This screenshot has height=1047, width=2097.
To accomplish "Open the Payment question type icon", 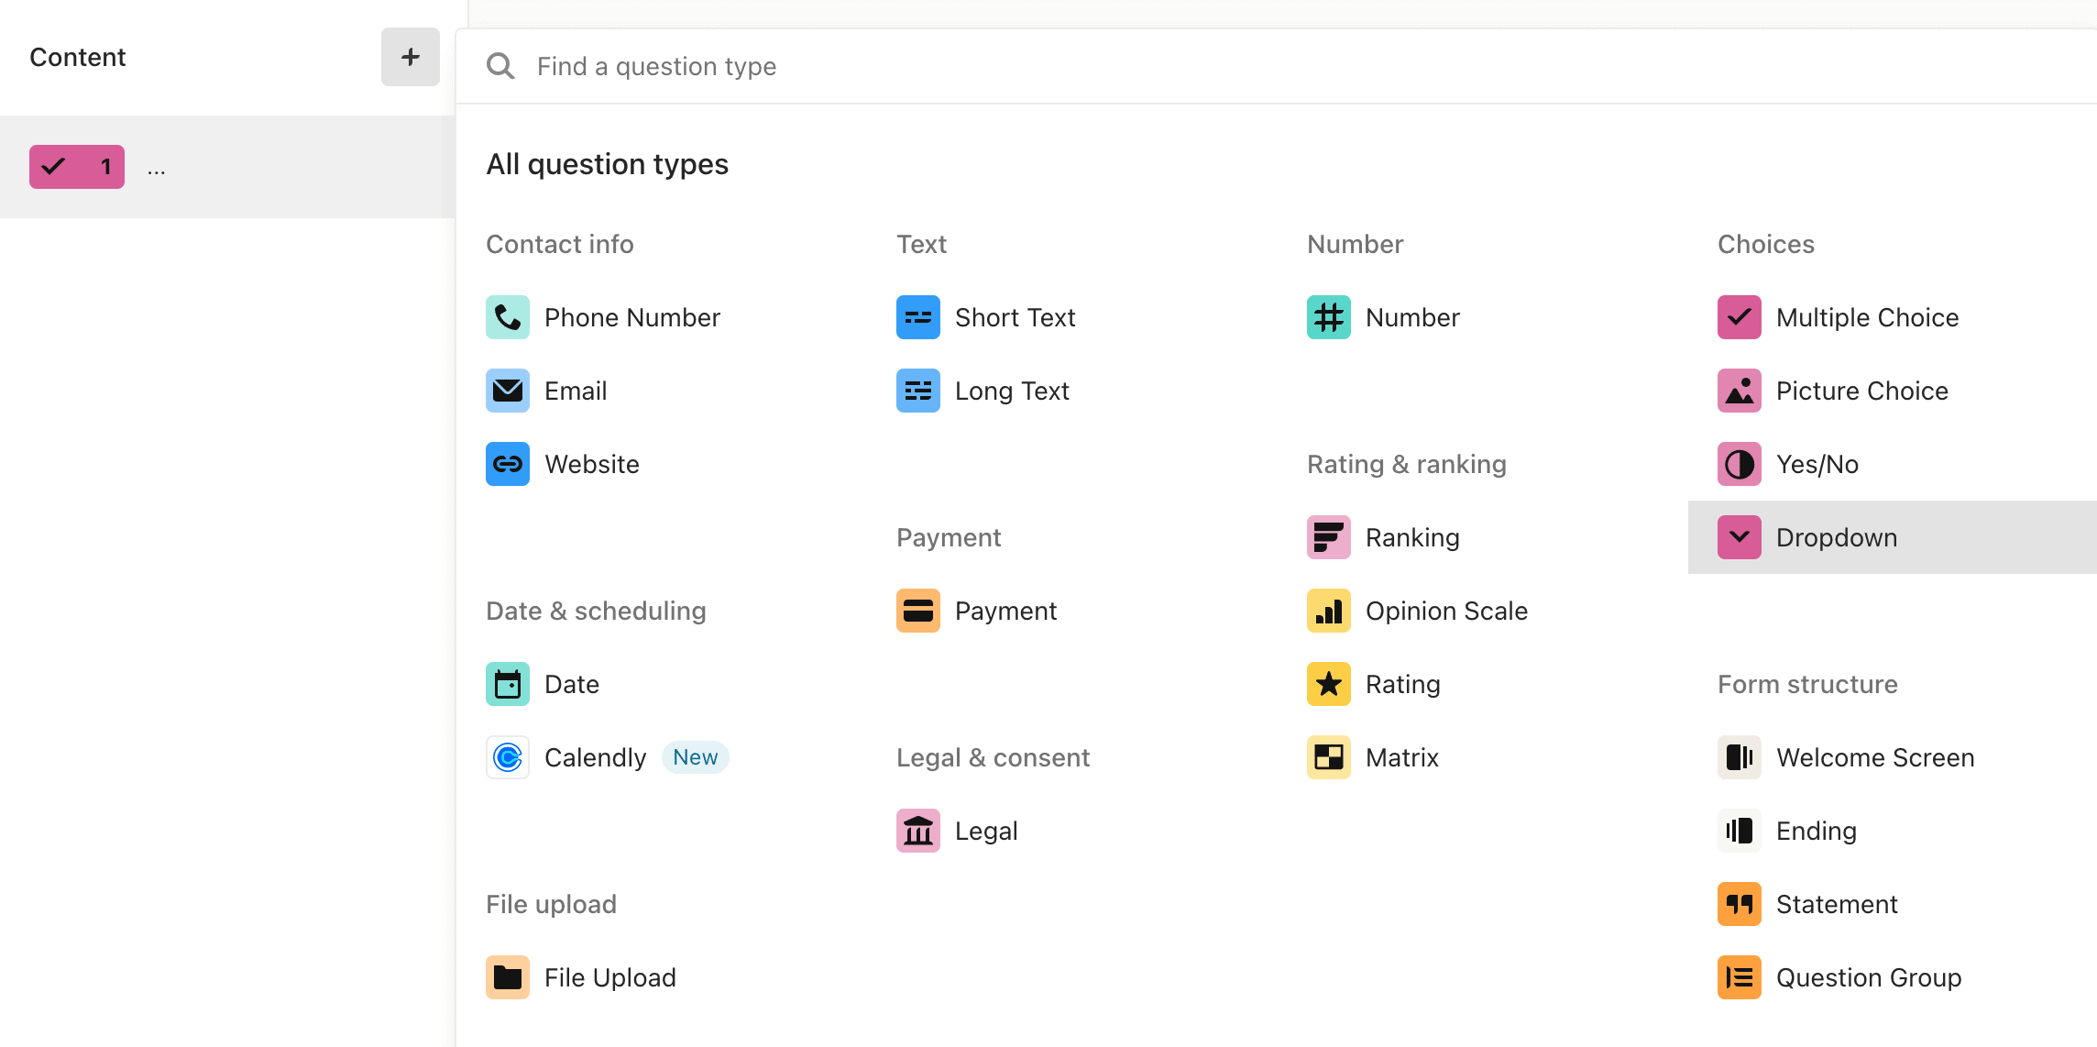I will pyautogui.click(x=917, y=610).
